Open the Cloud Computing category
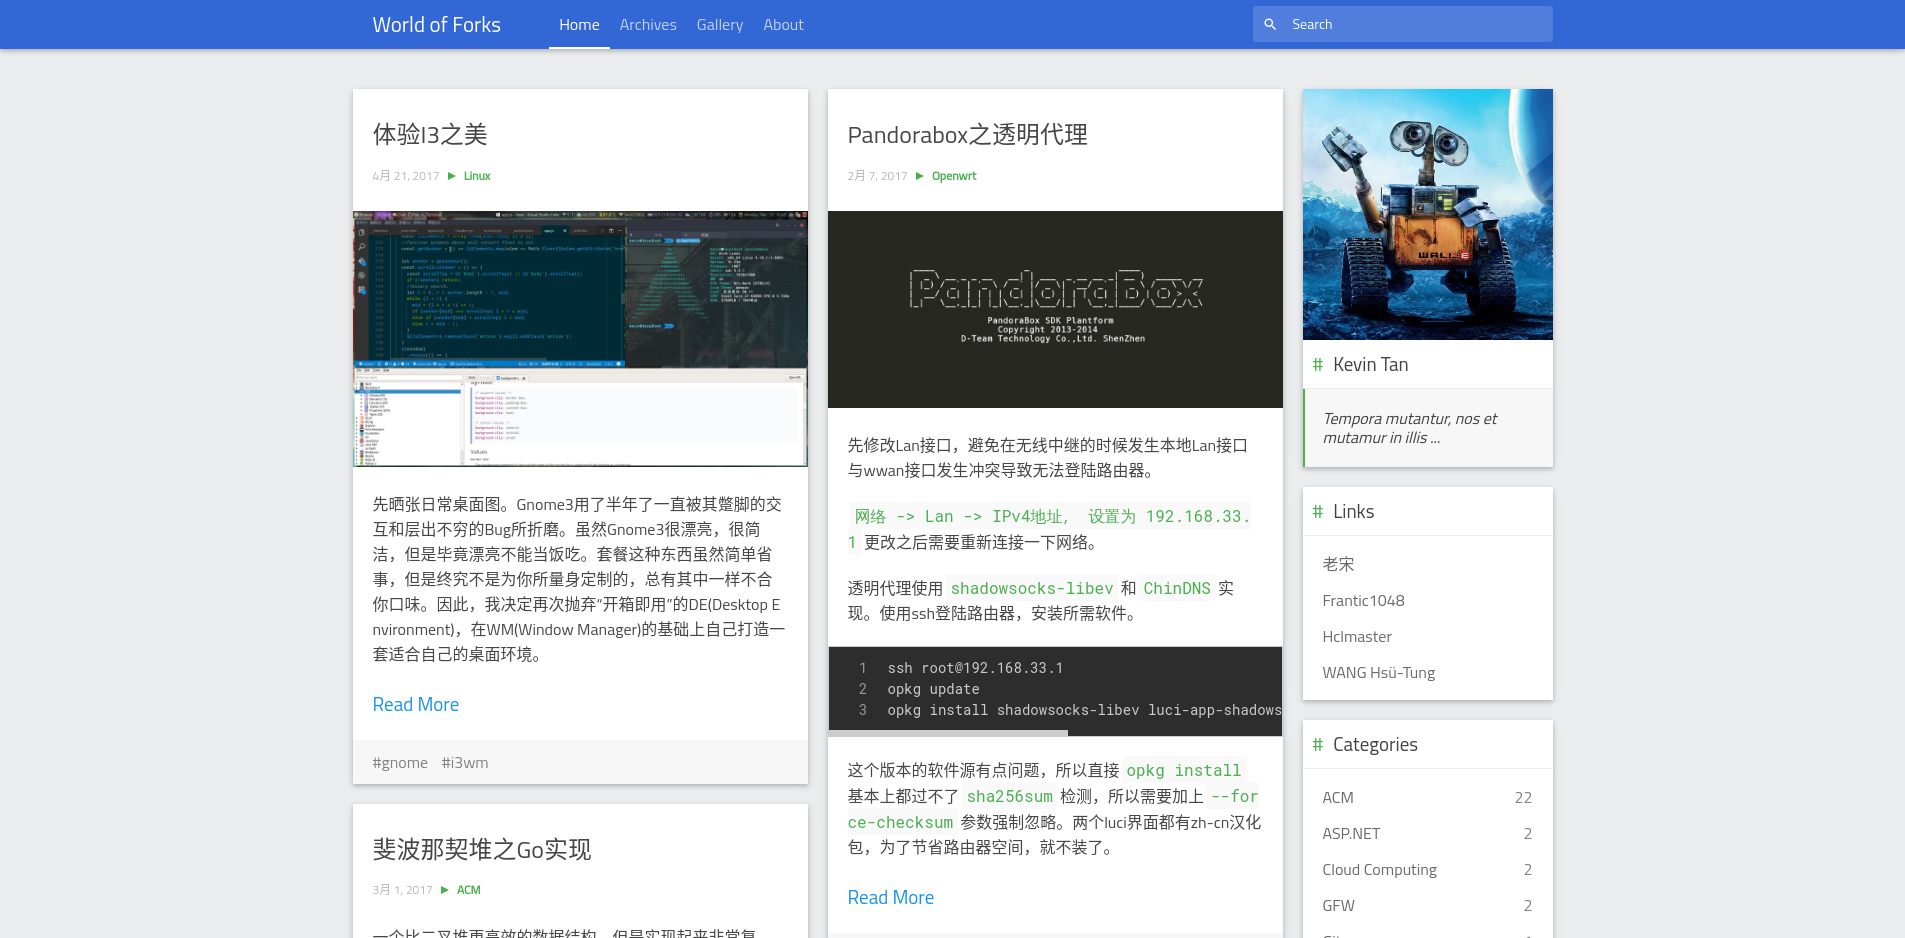Viewport: 1905px width, 938px height. tap(1379, 870)
